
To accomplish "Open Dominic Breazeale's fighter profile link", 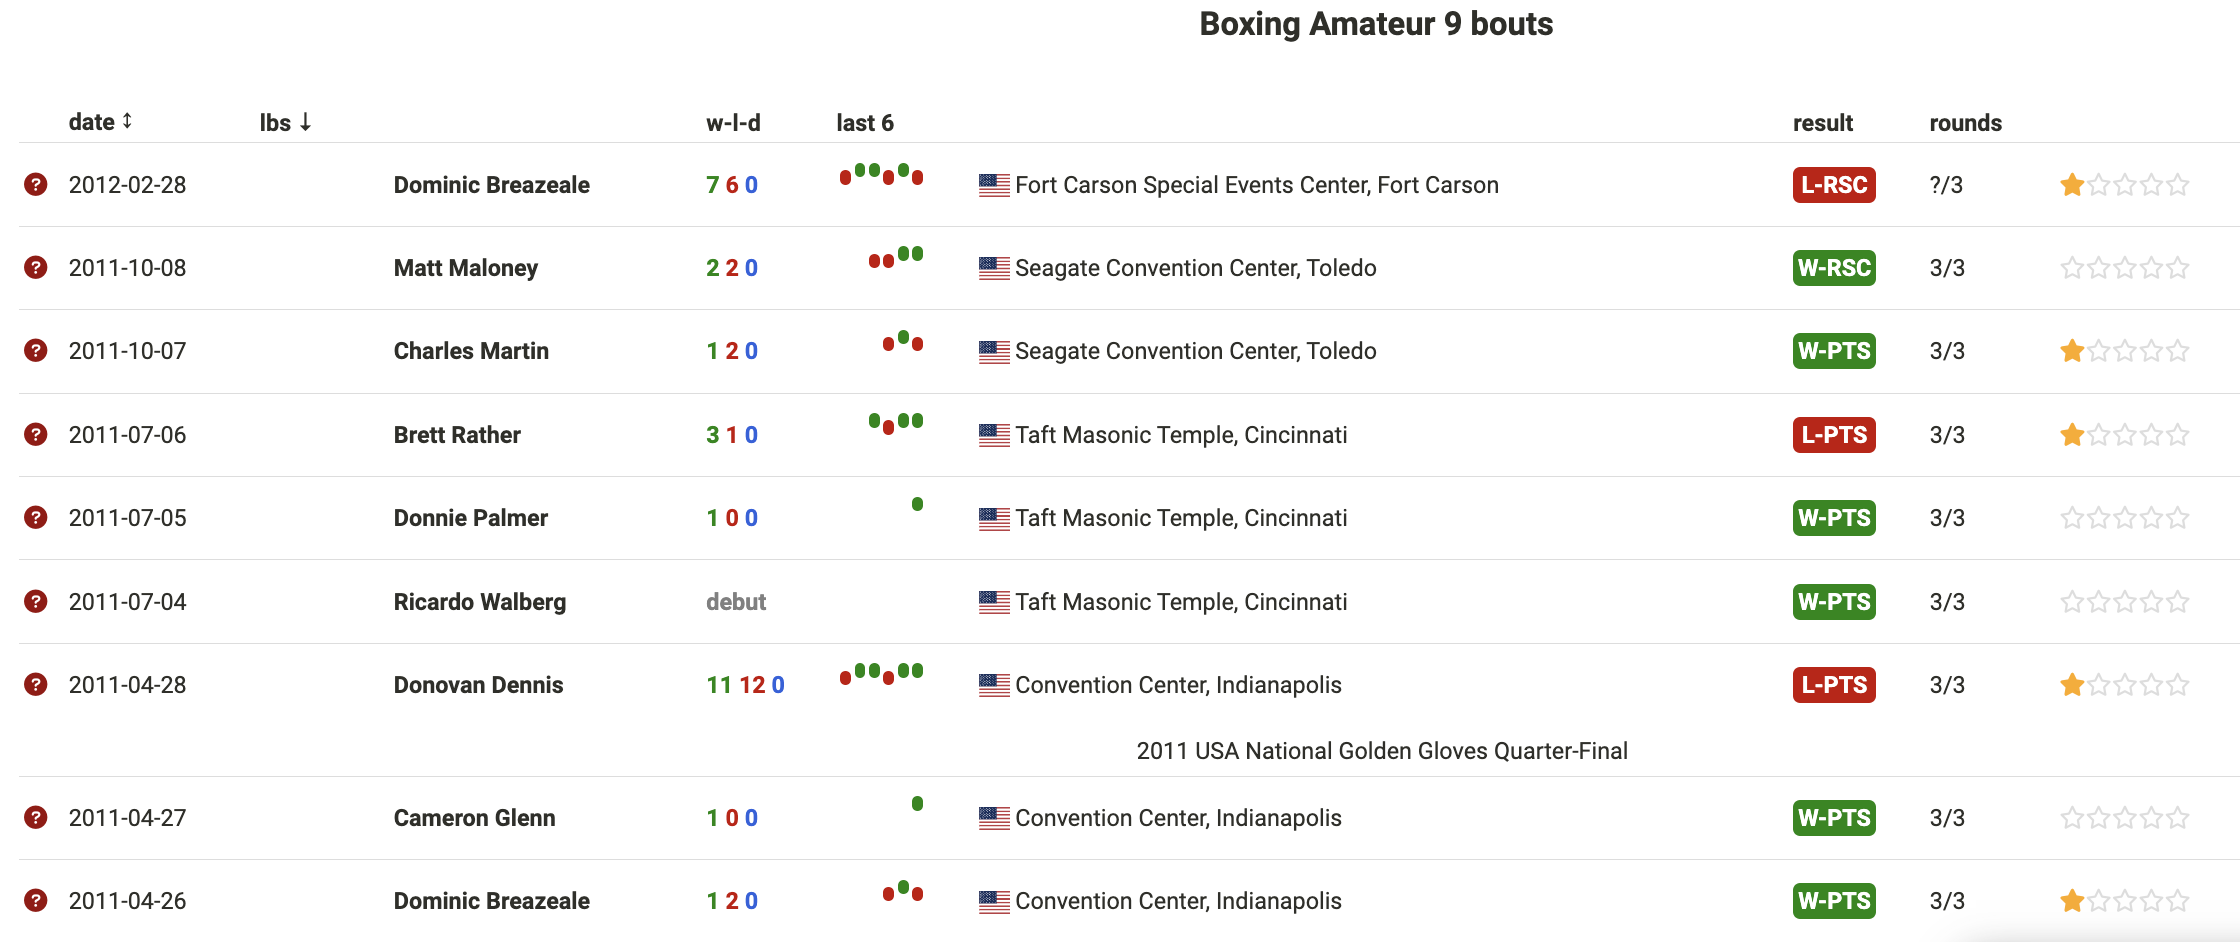I will point(491,185).
